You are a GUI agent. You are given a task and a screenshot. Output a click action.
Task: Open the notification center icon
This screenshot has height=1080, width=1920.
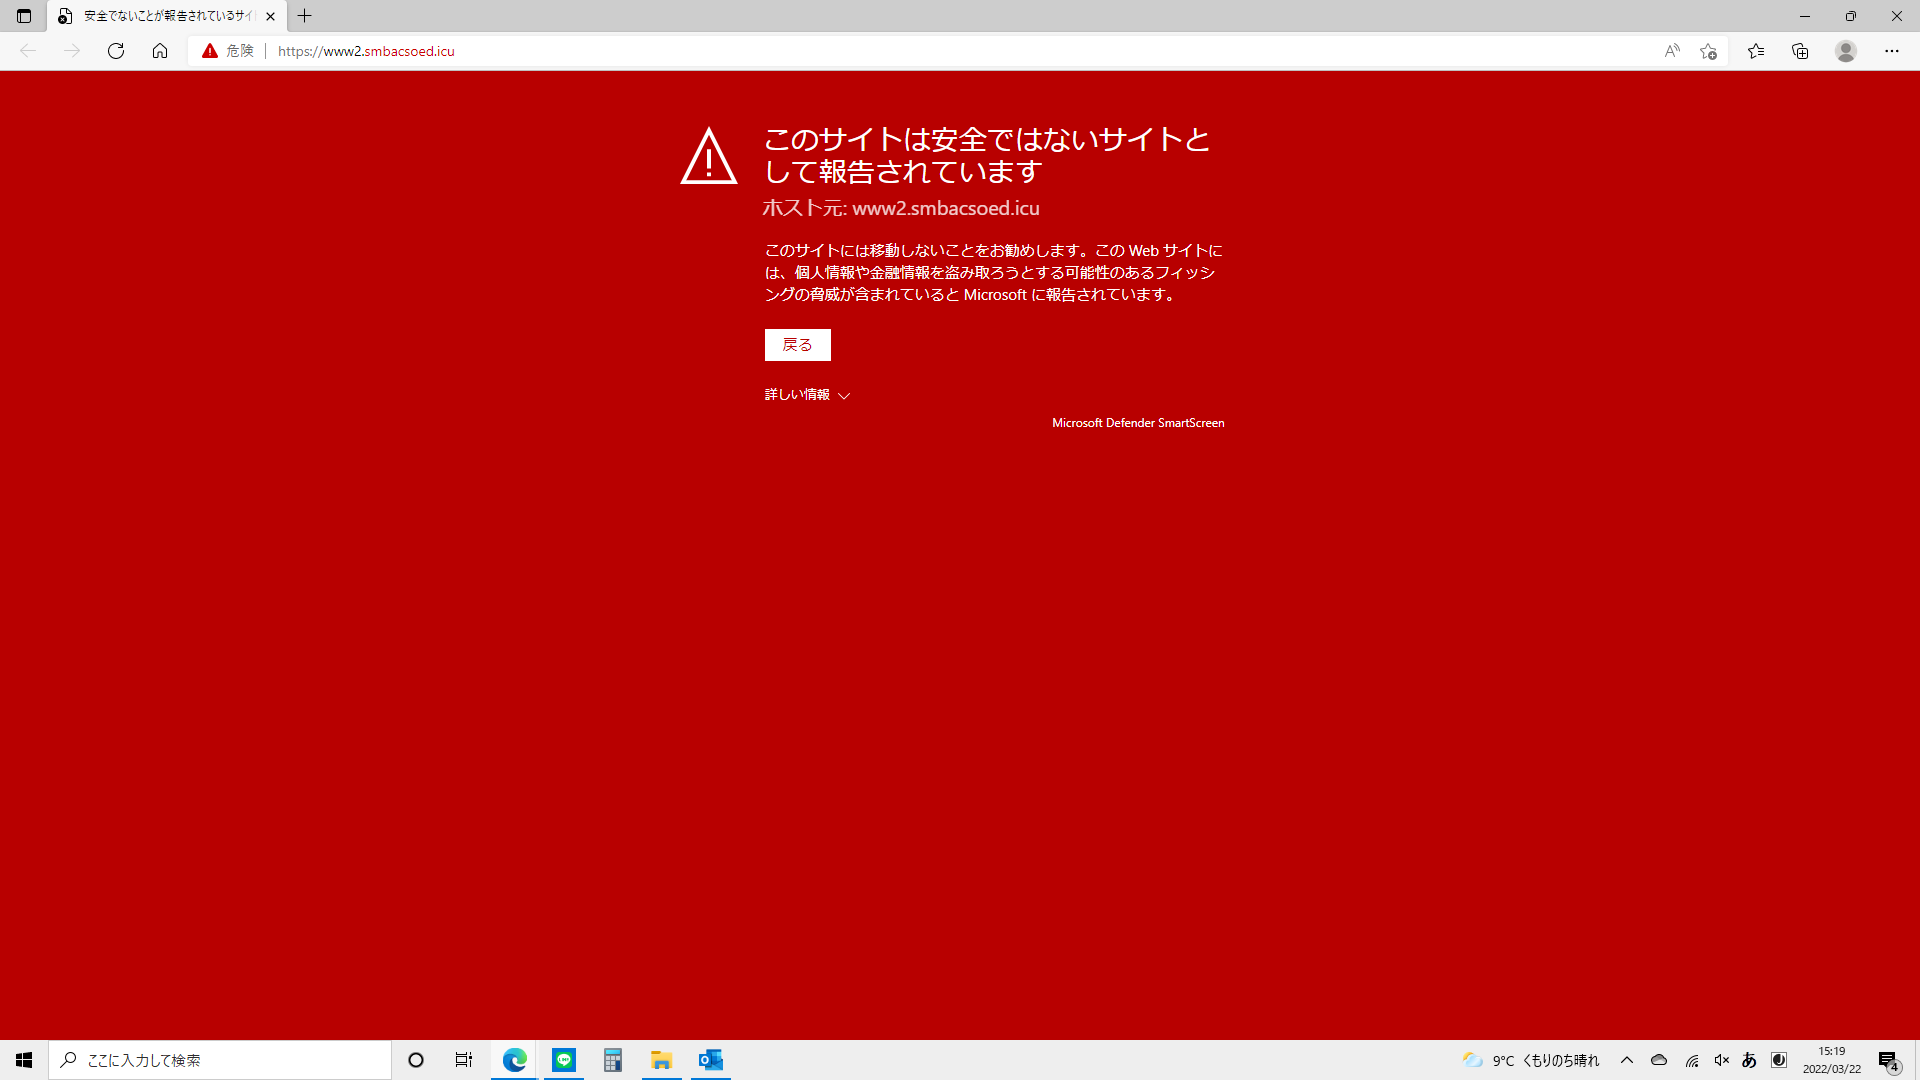coord(1889,1060)
